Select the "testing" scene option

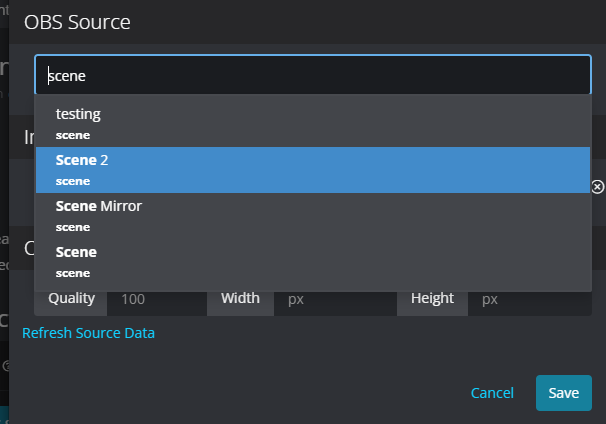tap(313, 124)
